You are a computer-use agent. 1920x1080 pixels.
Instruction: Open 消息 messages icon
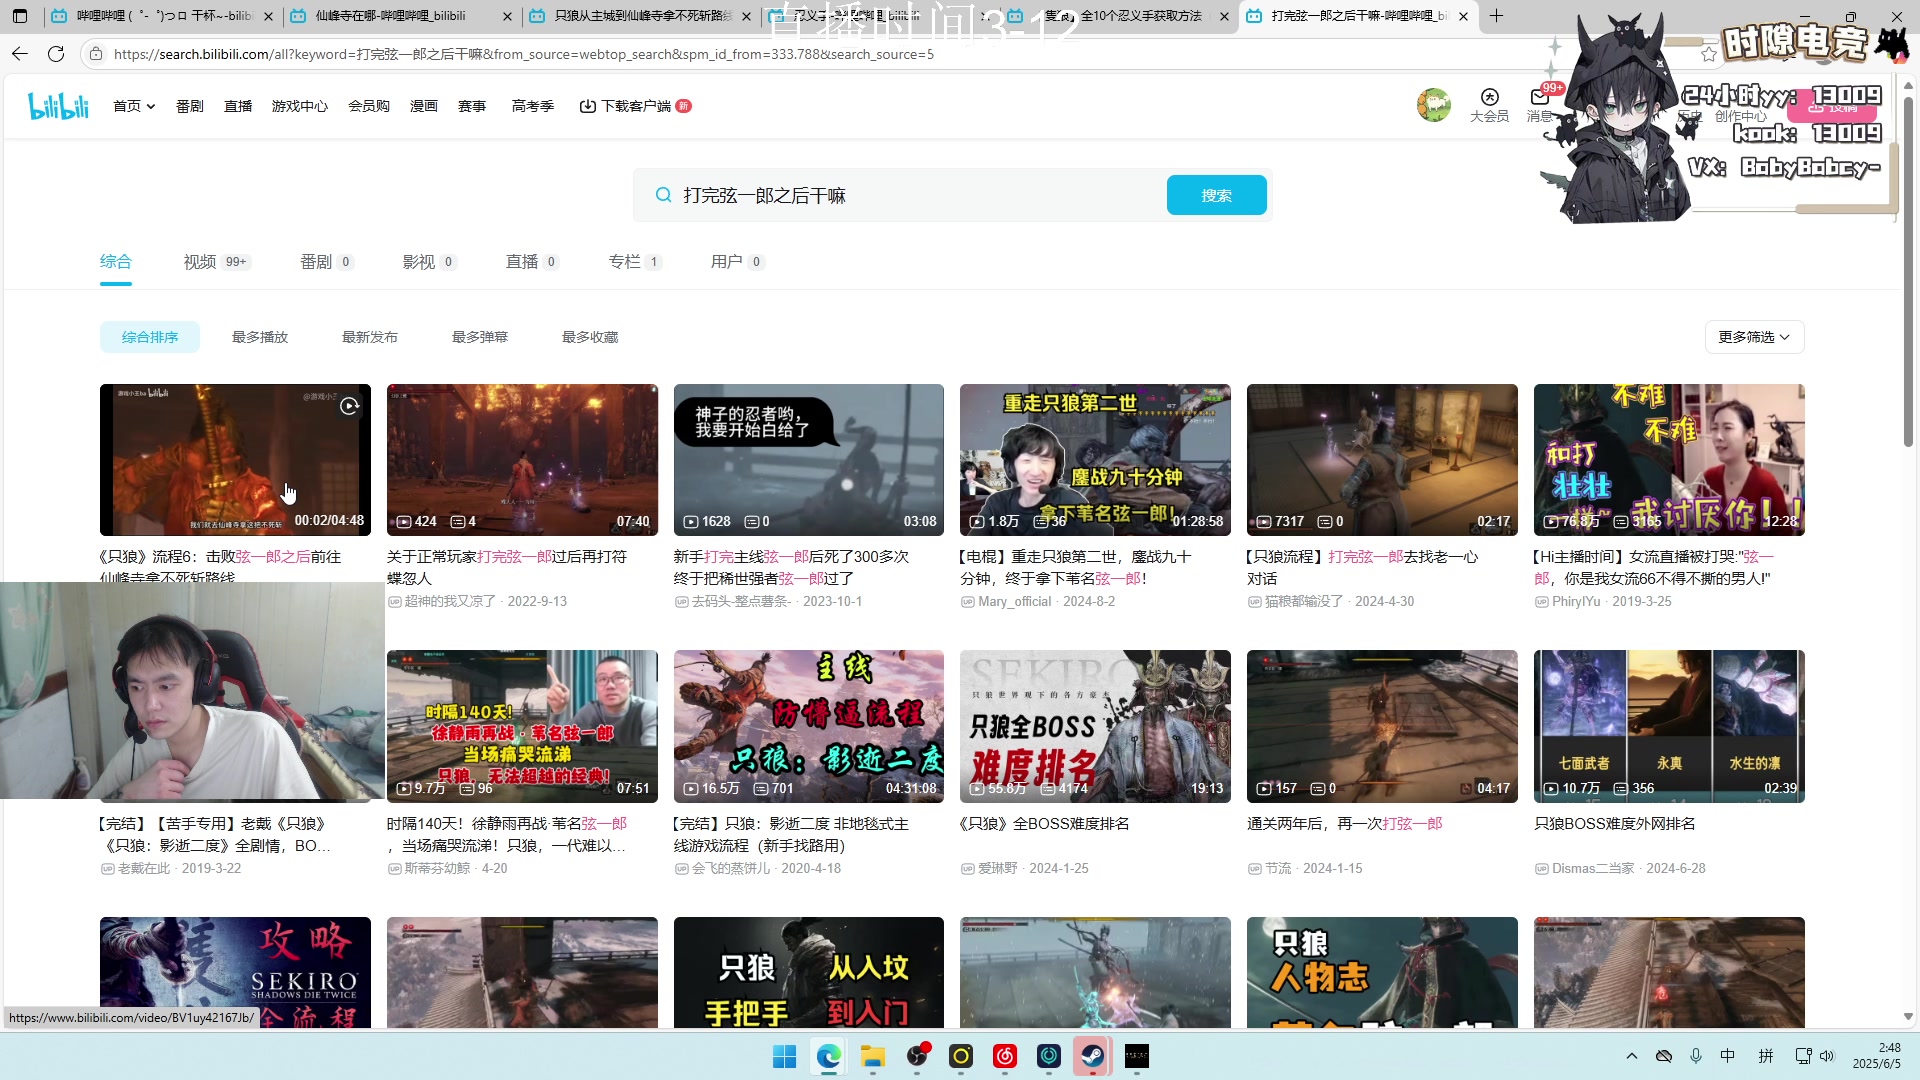(x=1540, y=105)
